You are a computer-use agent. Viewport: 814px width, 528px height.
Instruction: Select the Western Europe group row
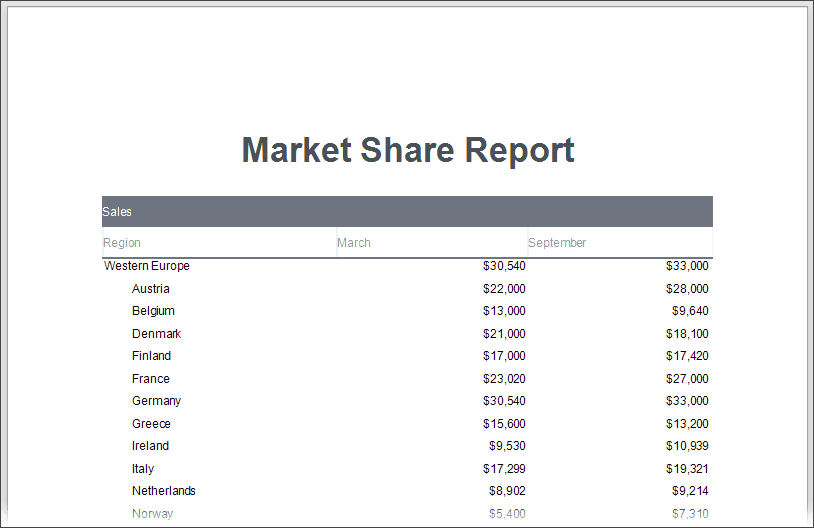[147, 266]
